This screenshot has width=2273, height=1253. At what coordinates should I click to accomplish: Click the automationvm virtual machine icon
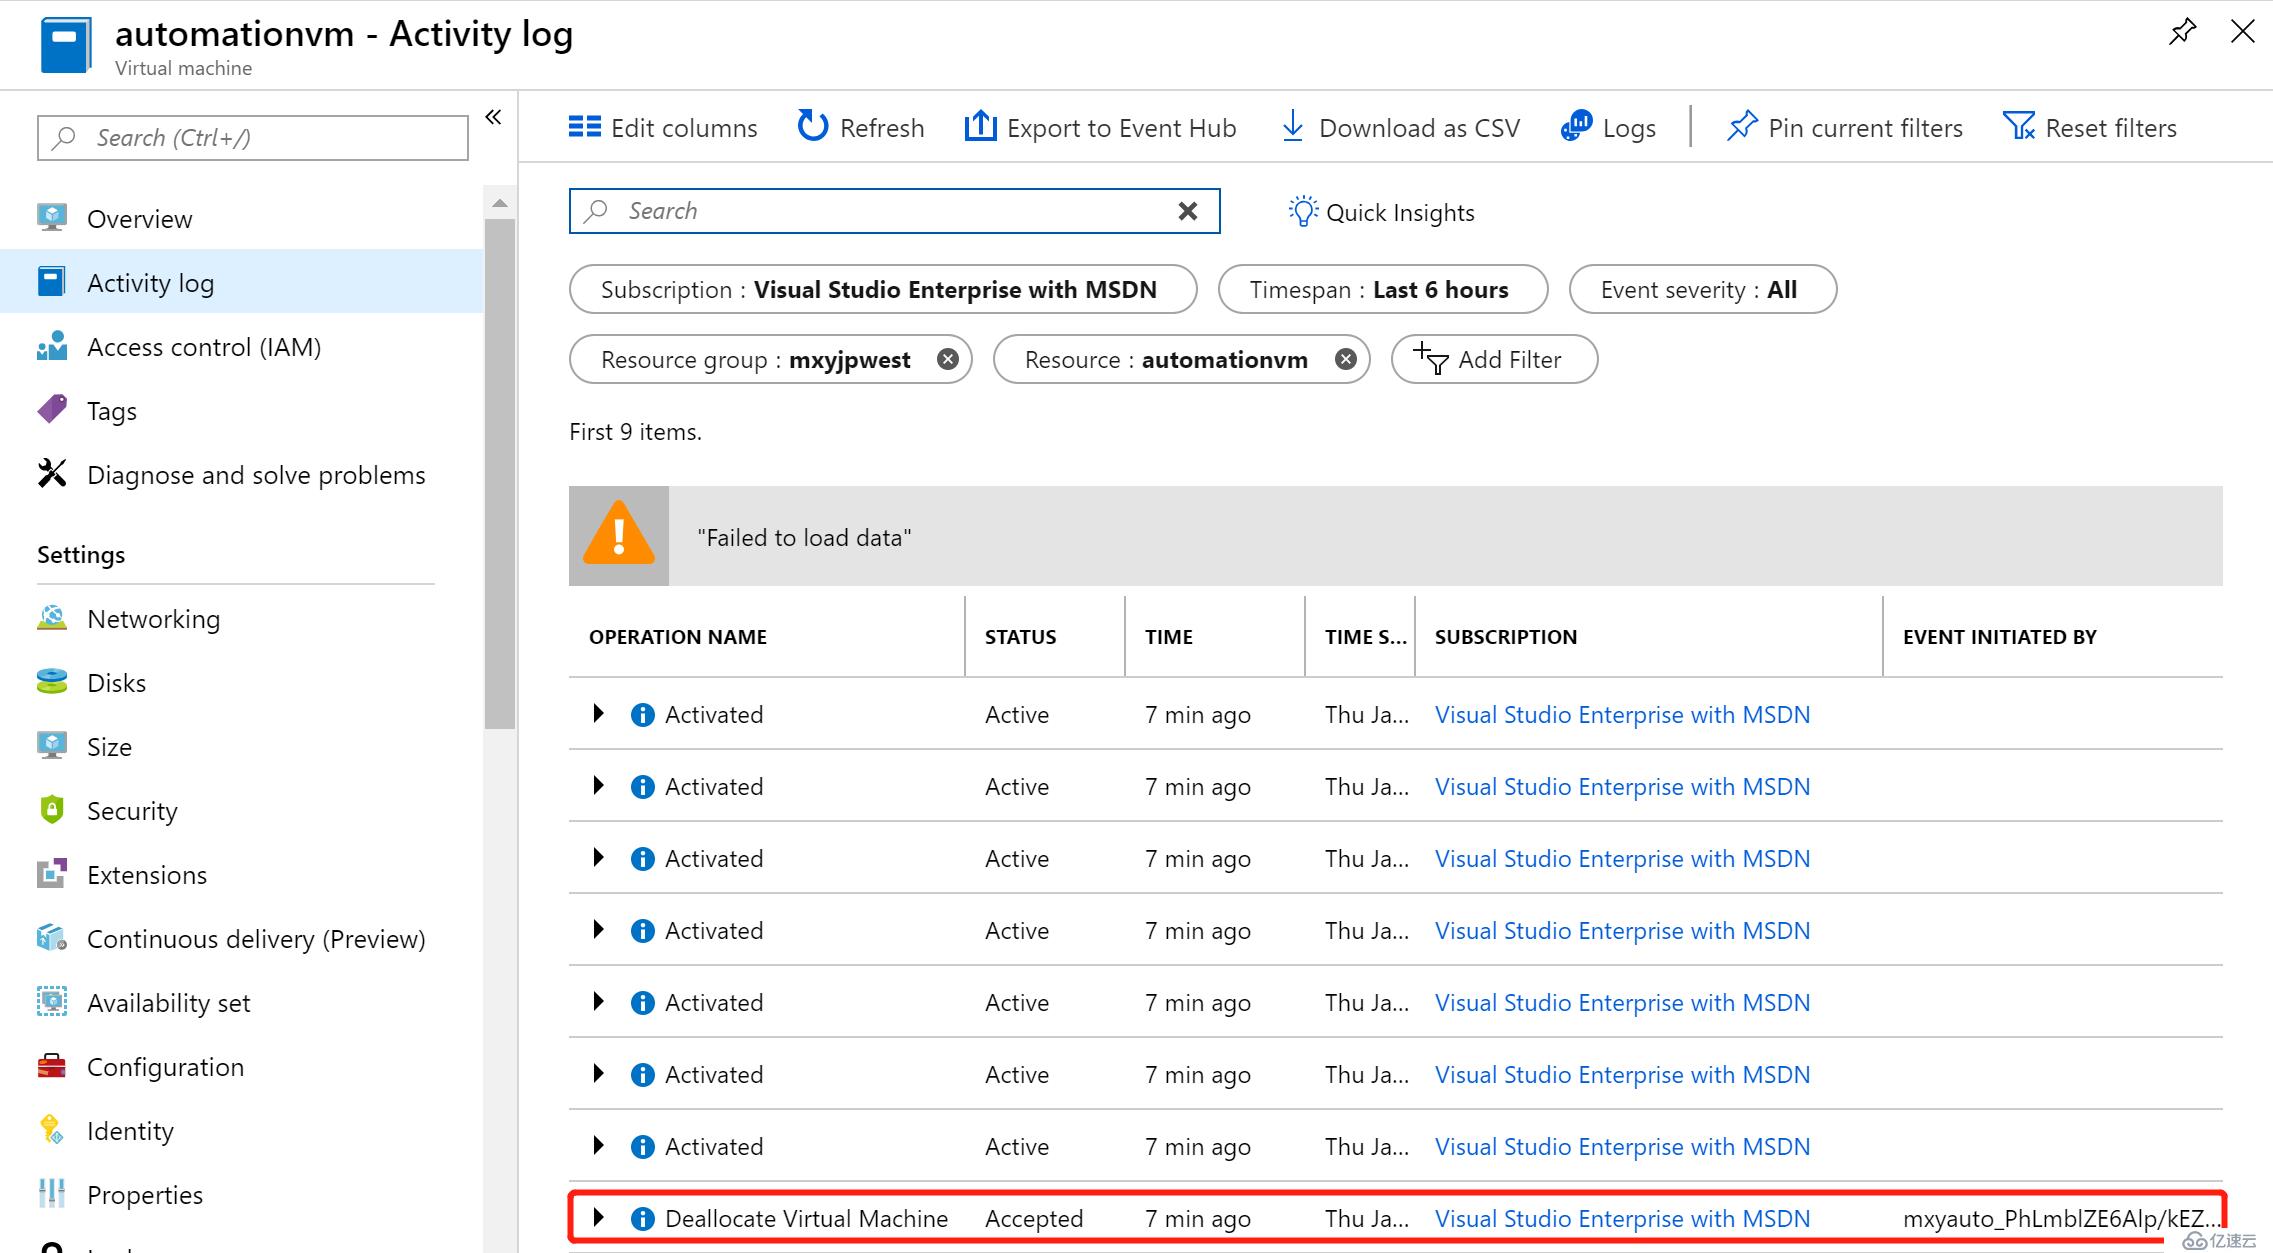[65, 46]
